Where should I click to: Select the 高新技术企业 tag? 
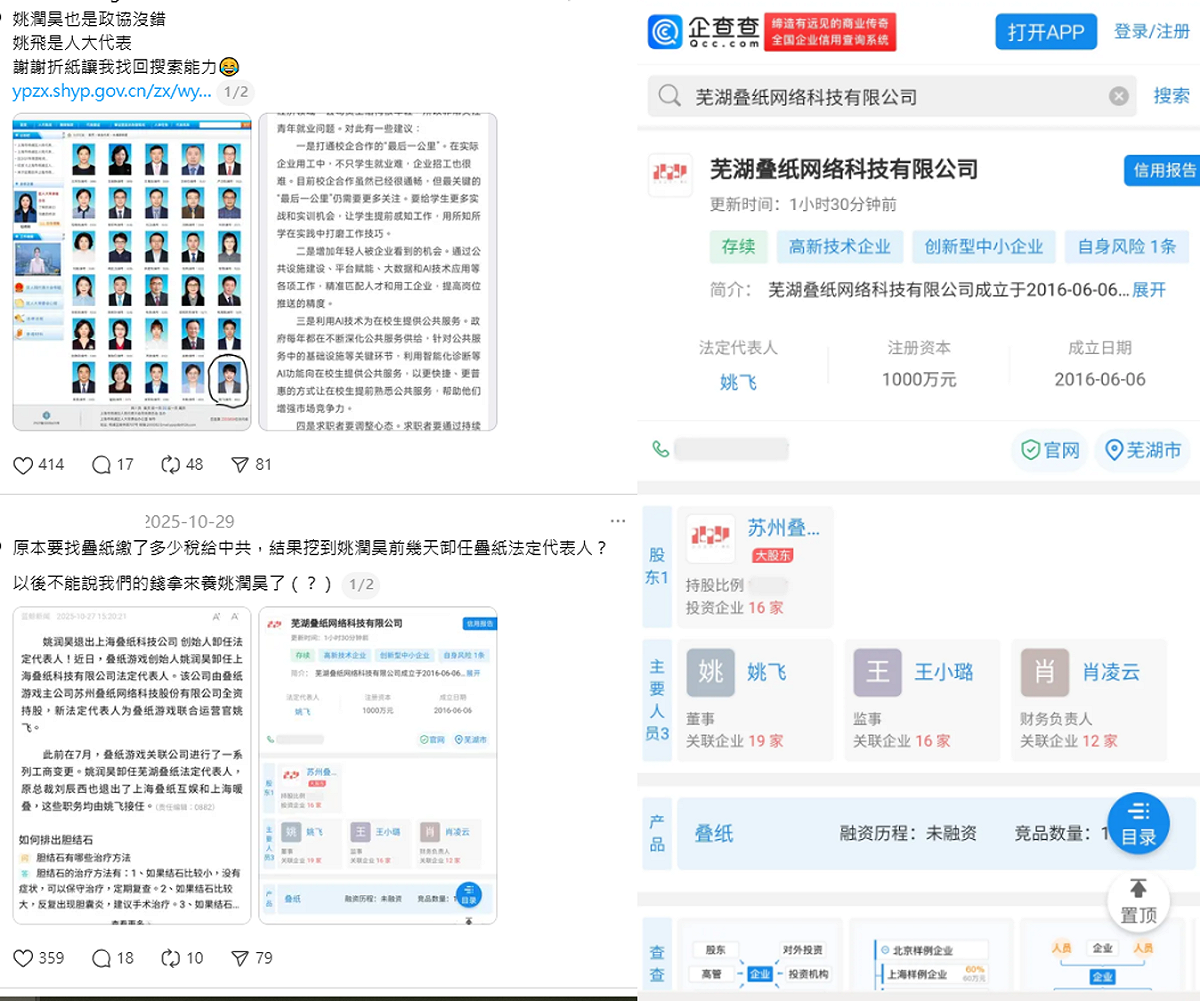click(840, 246)
